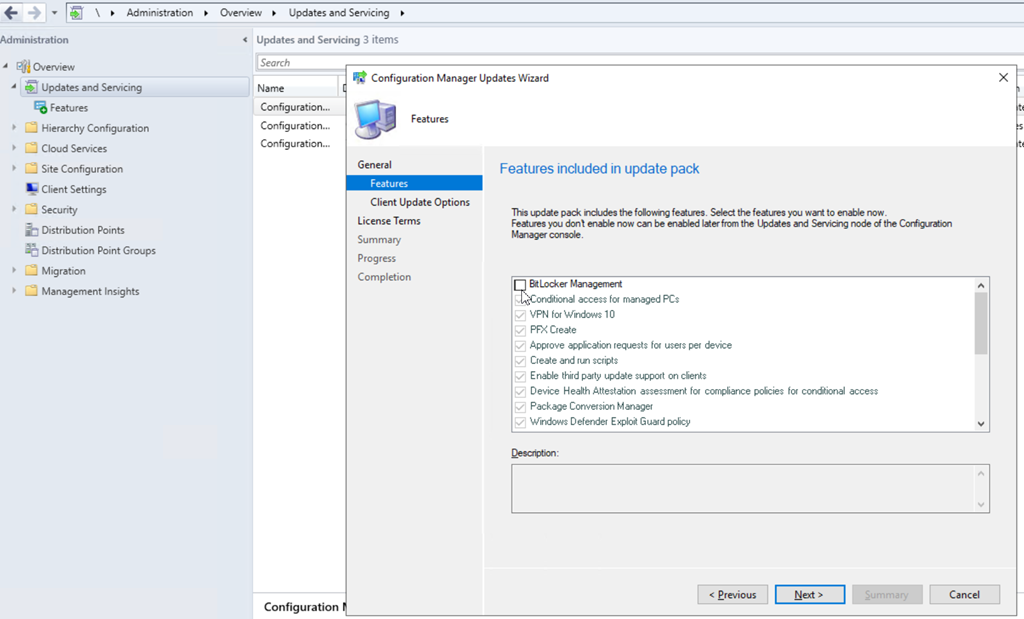
Task: Click the features list scrollbar thumb
Action: click(x=980, y=323)
